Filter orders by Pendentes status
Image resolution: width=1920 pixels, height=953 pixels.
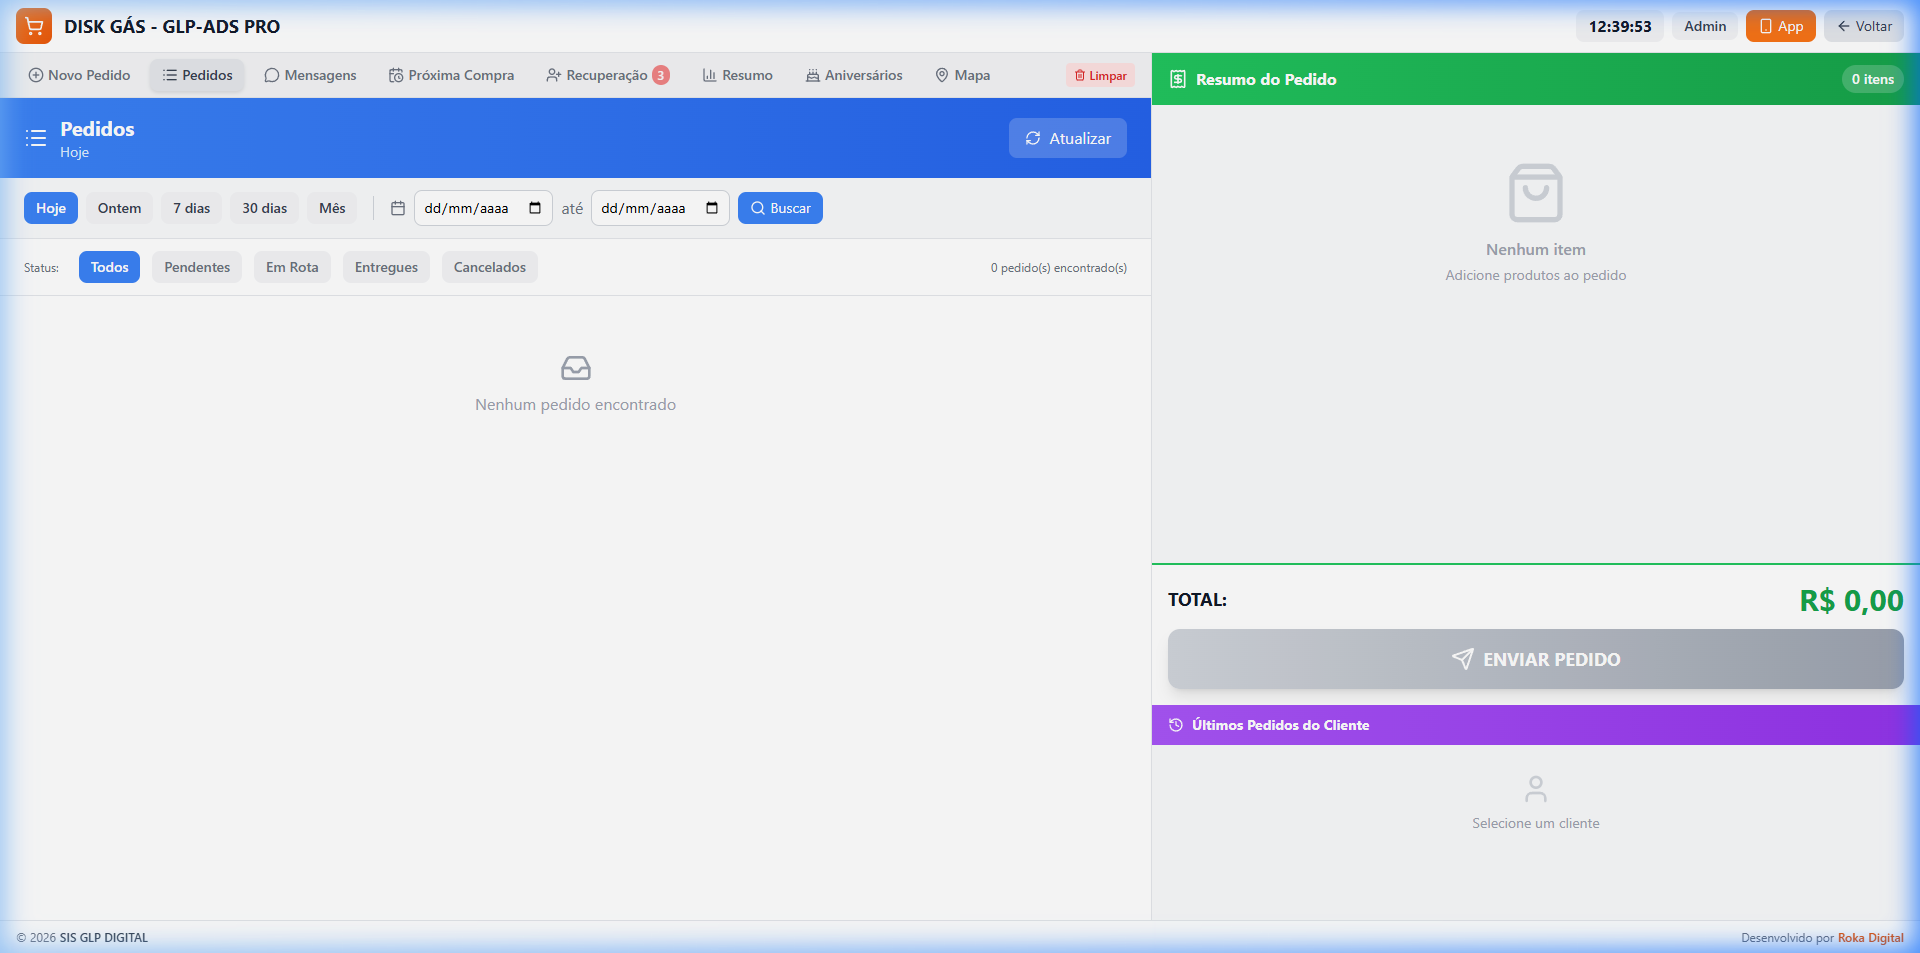click(197, 267)
